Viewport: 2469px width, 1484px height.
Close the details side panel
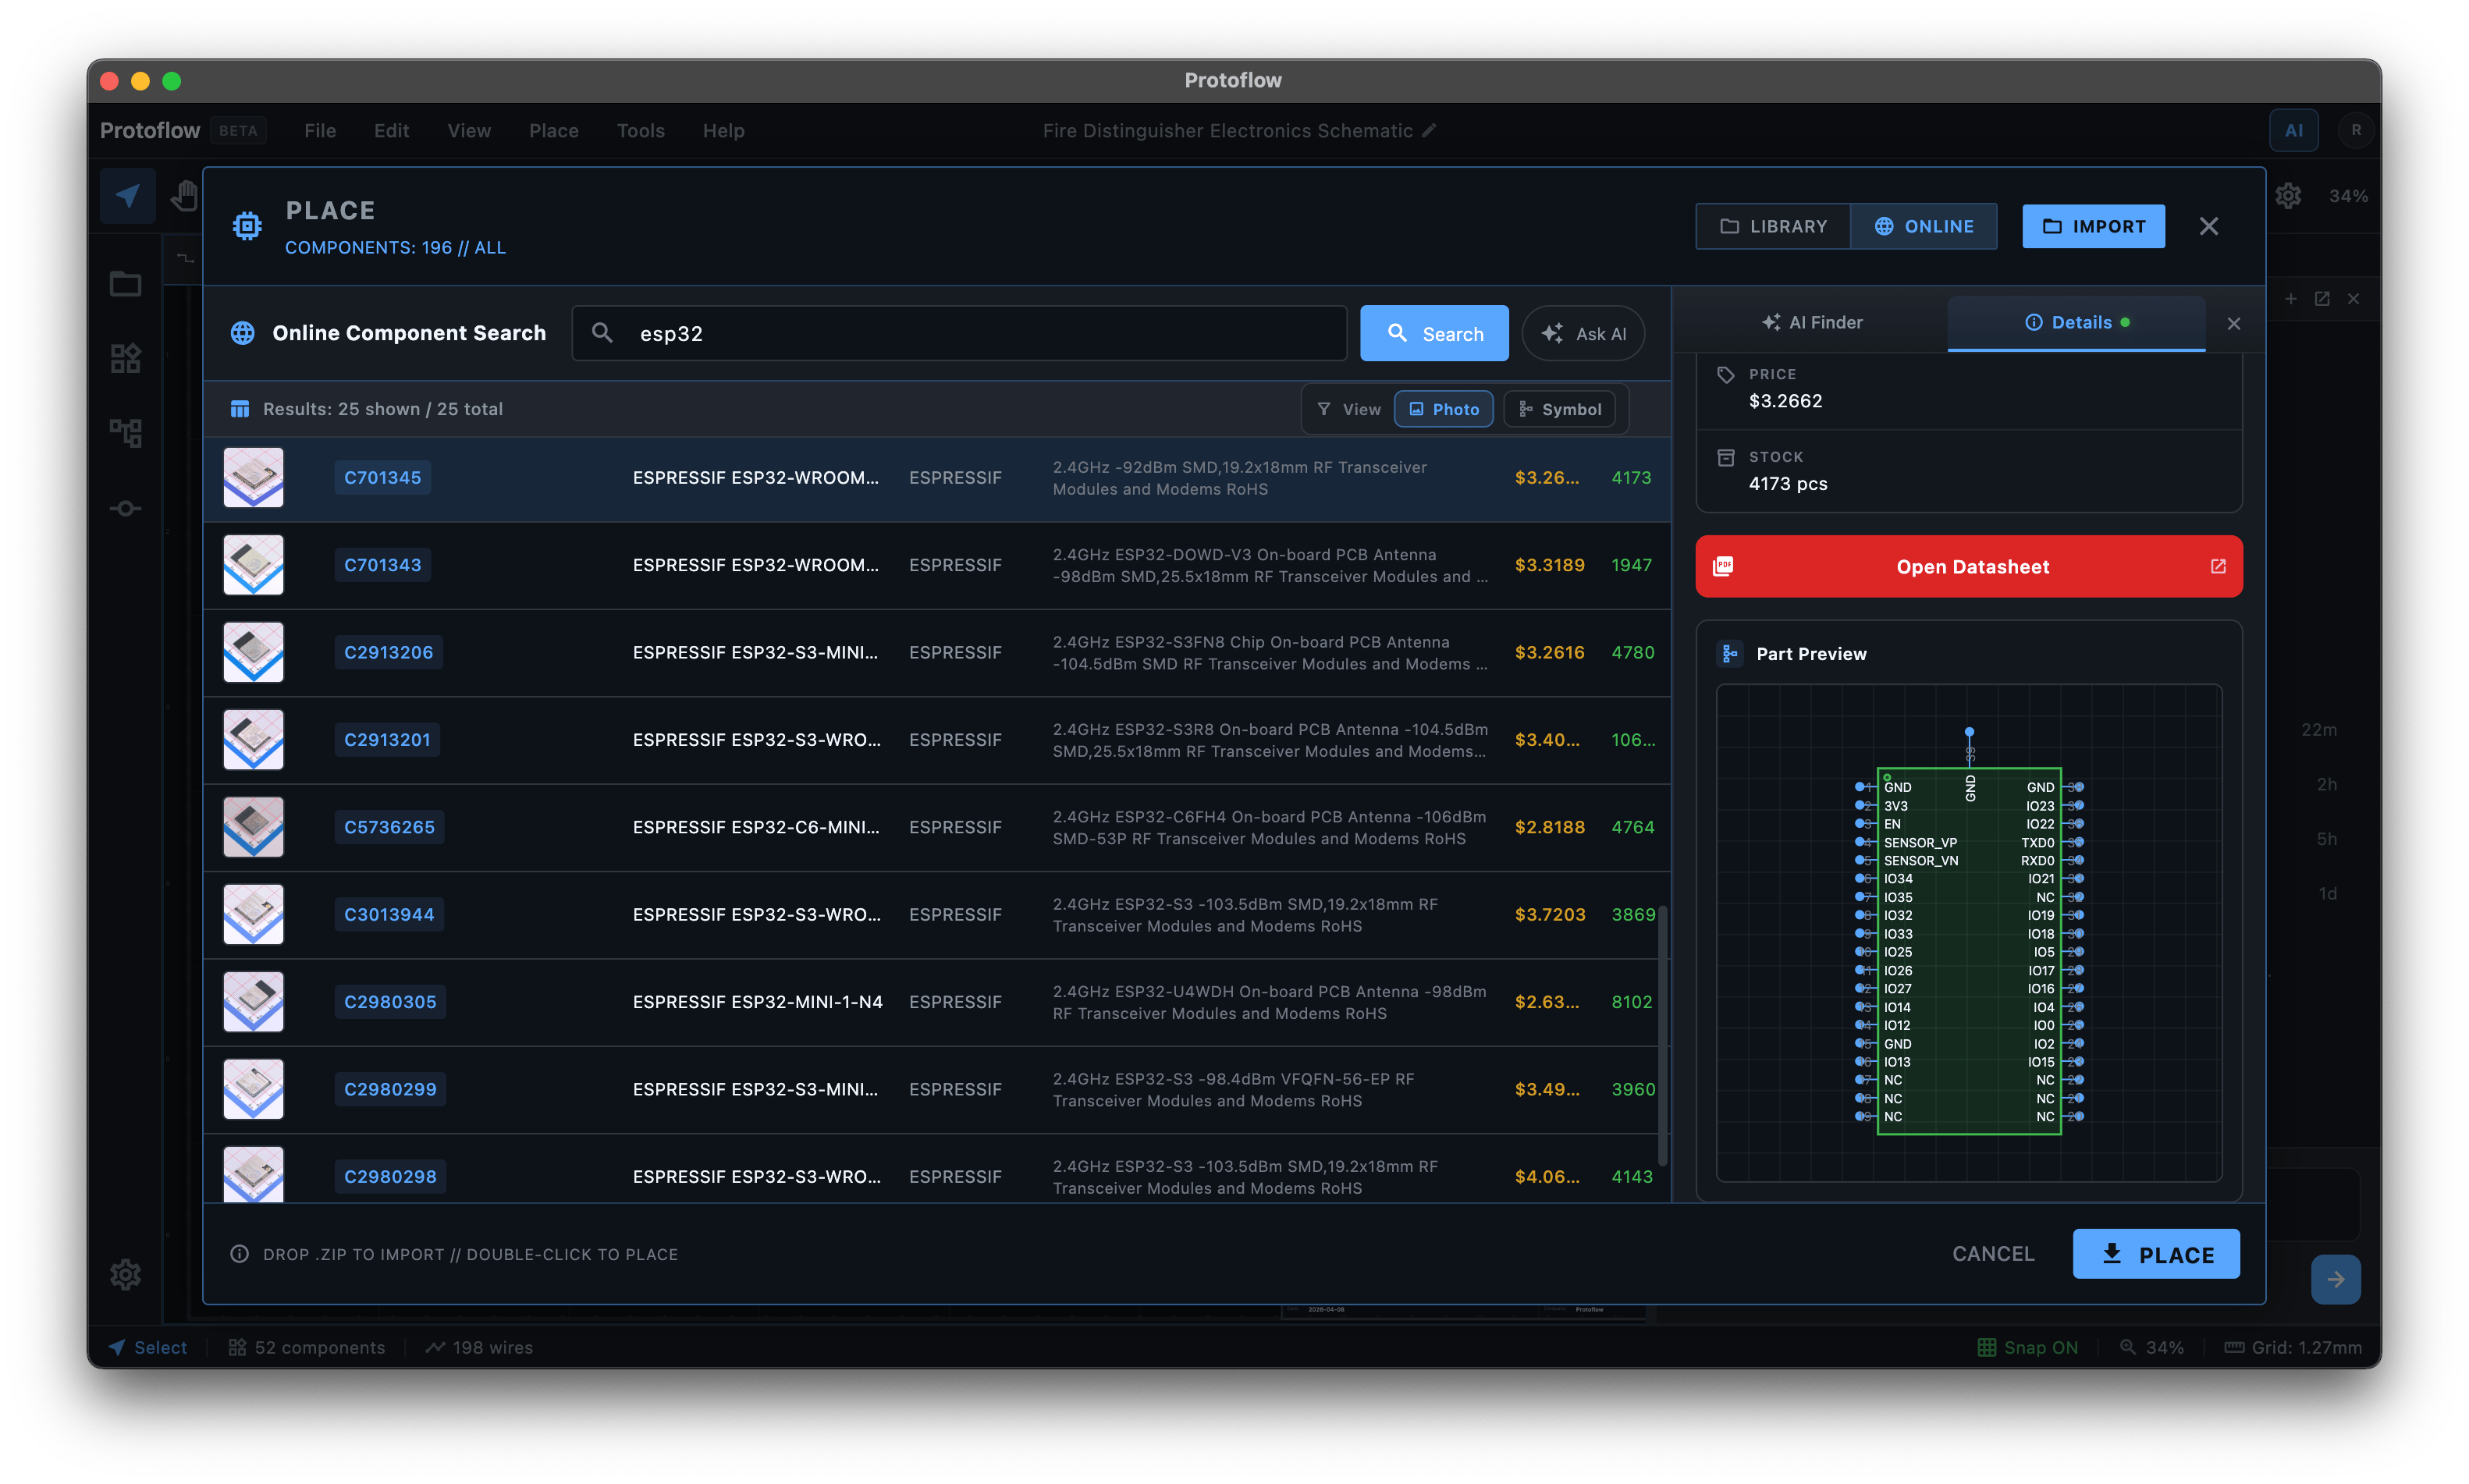(x=2234, y=323)
